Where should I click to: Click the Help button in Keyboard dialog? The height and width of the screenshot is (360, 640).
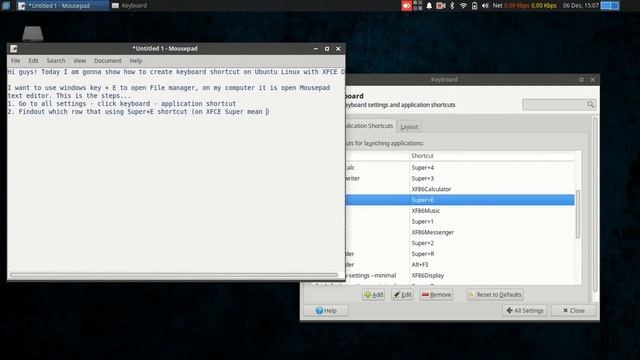click(x=326, y=311)
